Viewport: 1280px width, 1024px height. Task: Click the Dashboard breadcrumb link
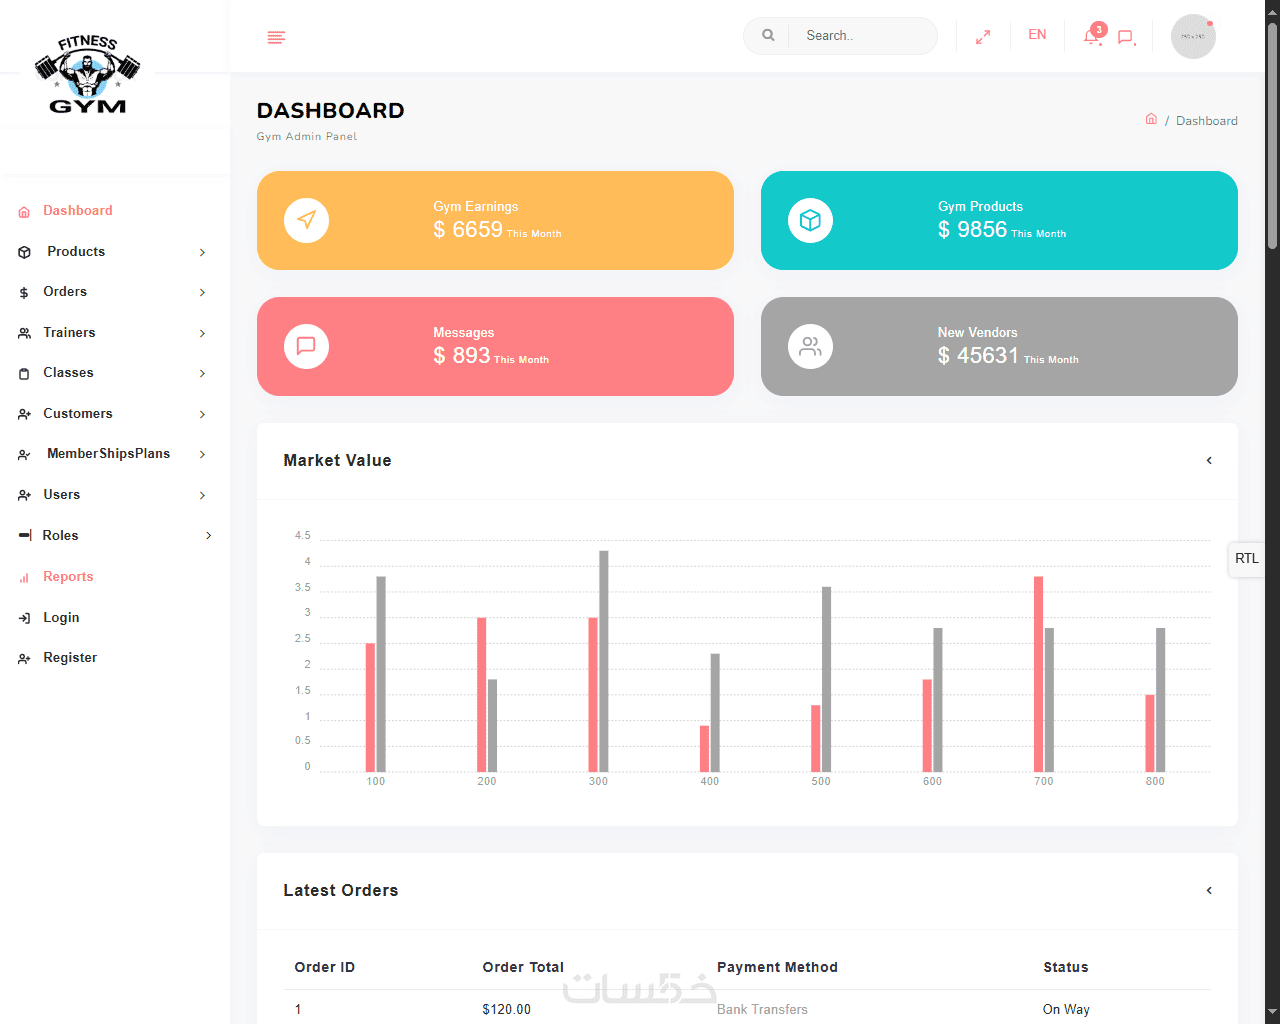[1207, 121]
